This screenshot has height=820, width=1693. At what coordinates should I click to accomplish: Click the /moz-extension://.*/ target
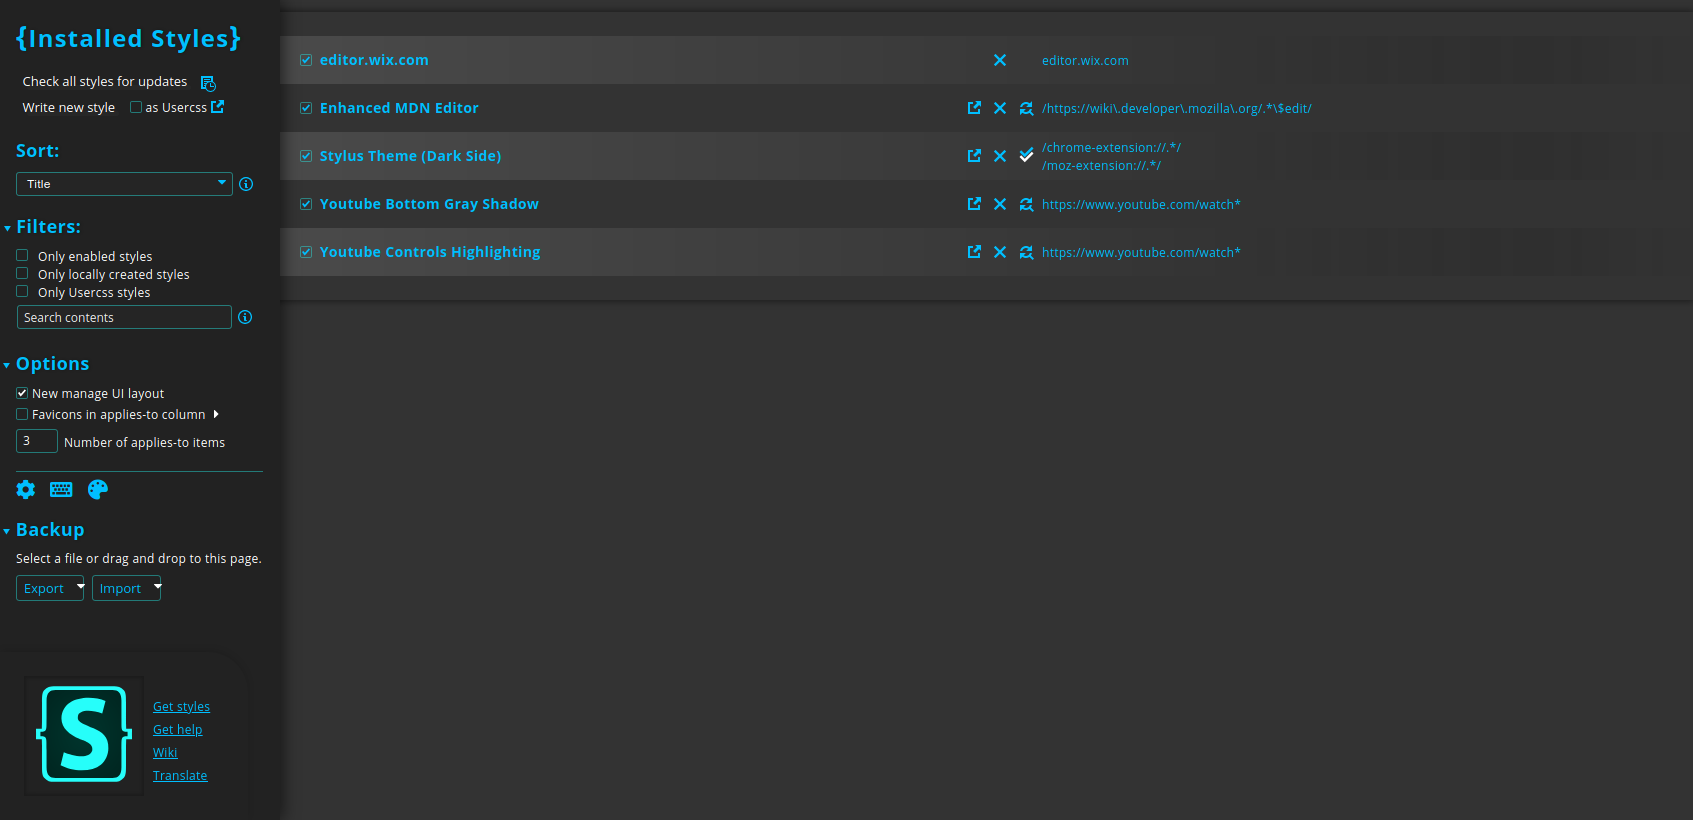point(1101,165)
